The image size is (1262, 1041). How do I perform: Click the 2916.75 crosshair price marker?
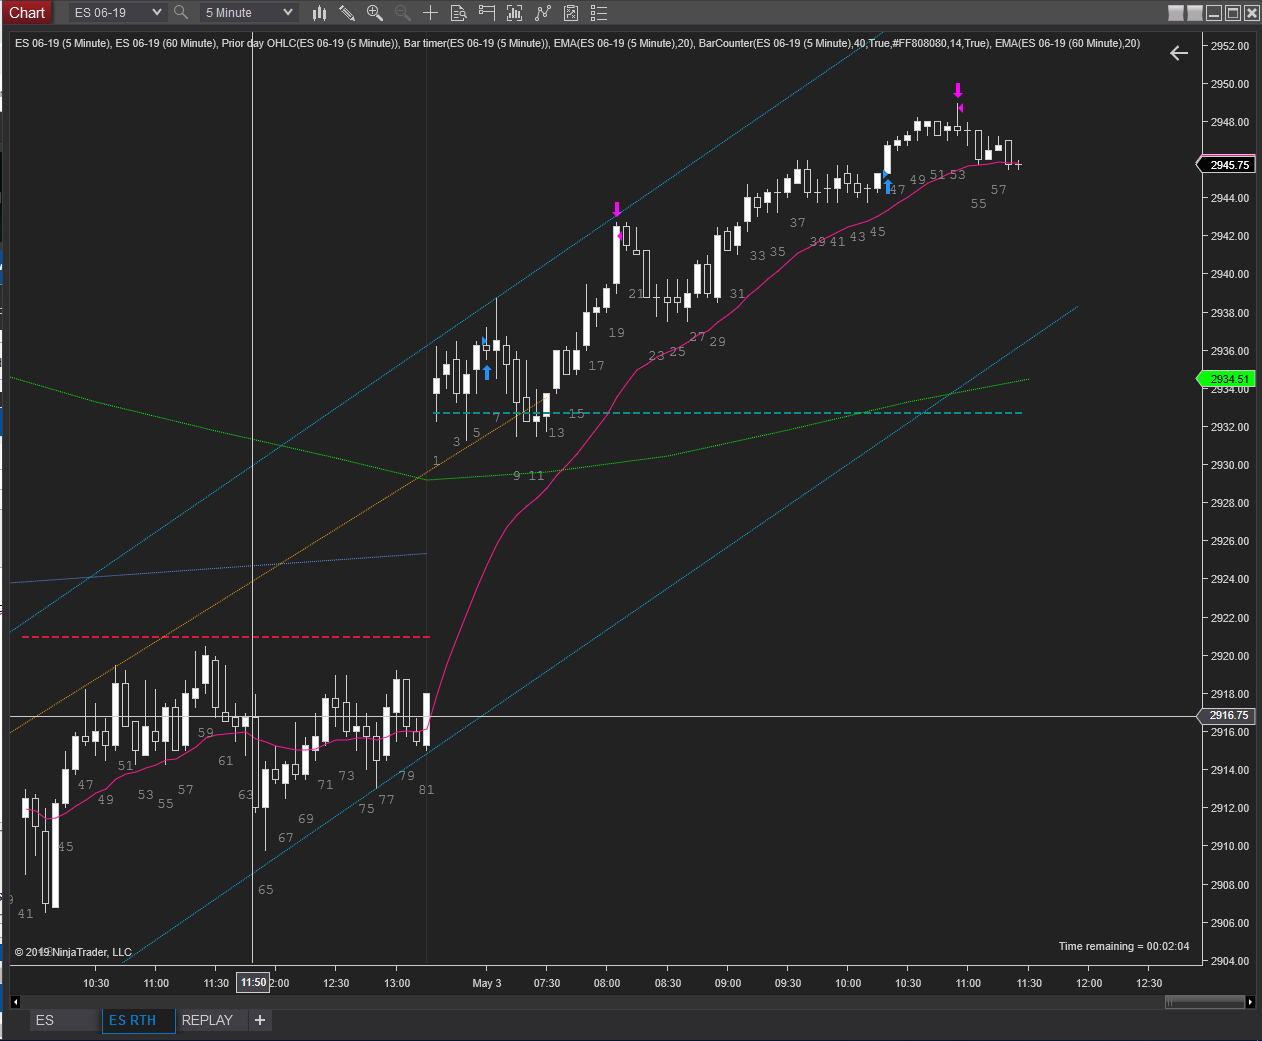pyautogui.click(x=1228, y=715)
